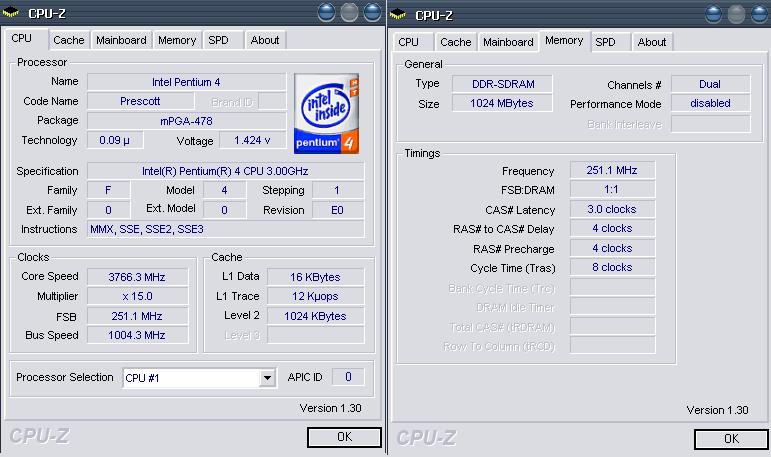Click the Core Speed value 3766.3 MHz
The width and height of the screenshot is (771, 457).
pos(137,277)
